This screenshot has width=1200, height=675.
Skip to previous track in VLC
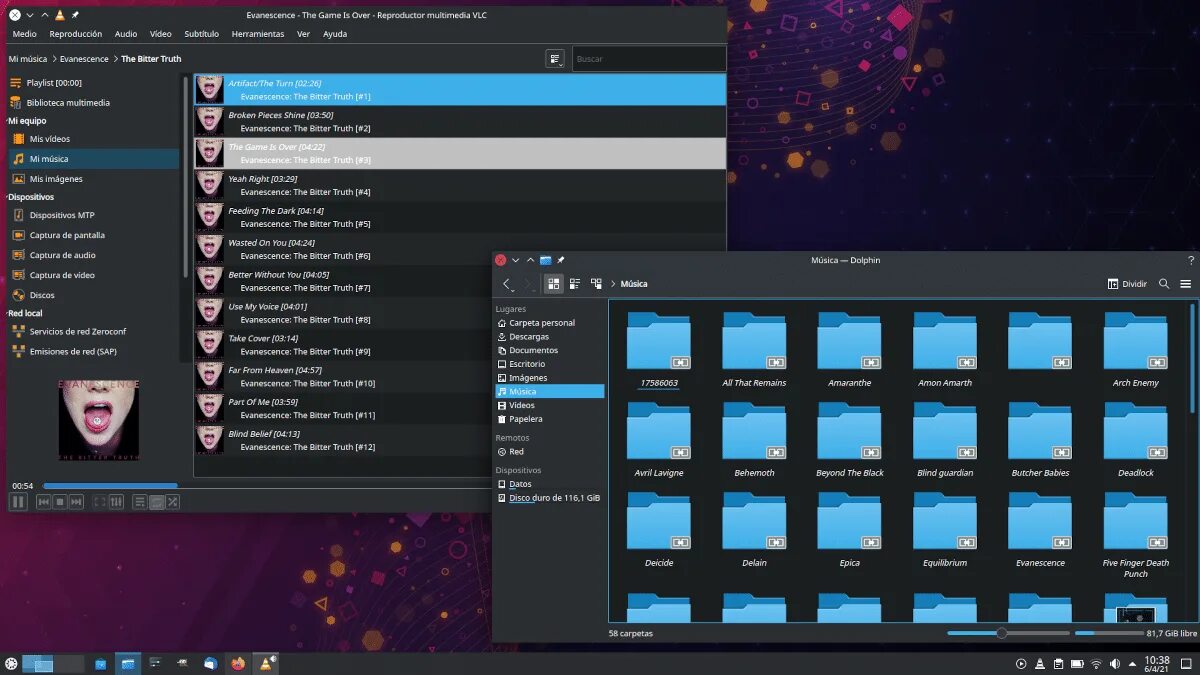tap(43, 502)
